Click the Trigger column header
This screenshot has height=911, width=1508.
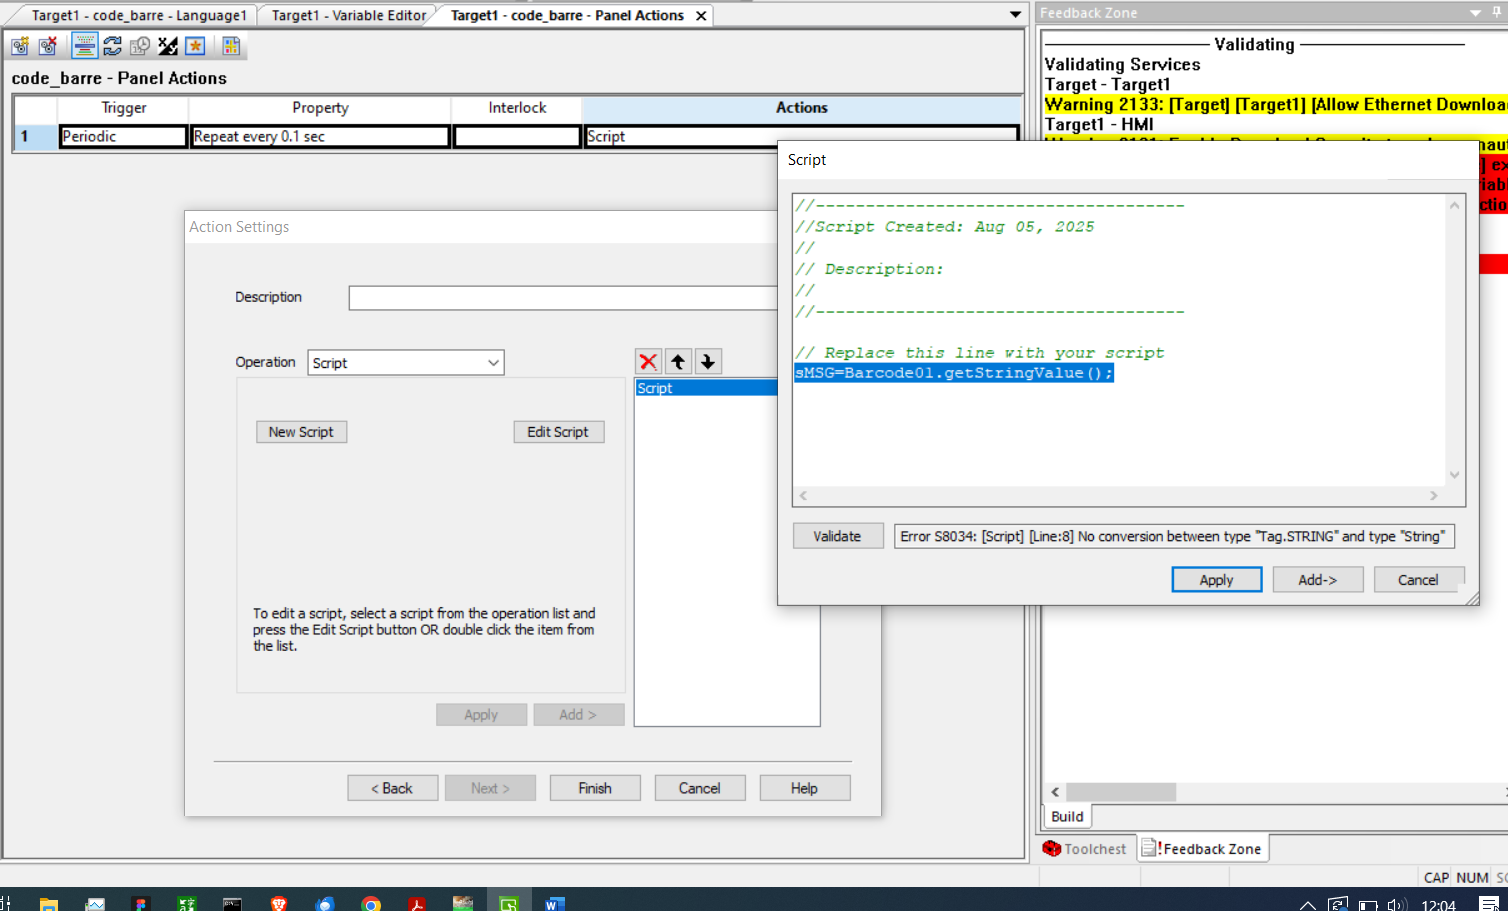pos(123,108)
